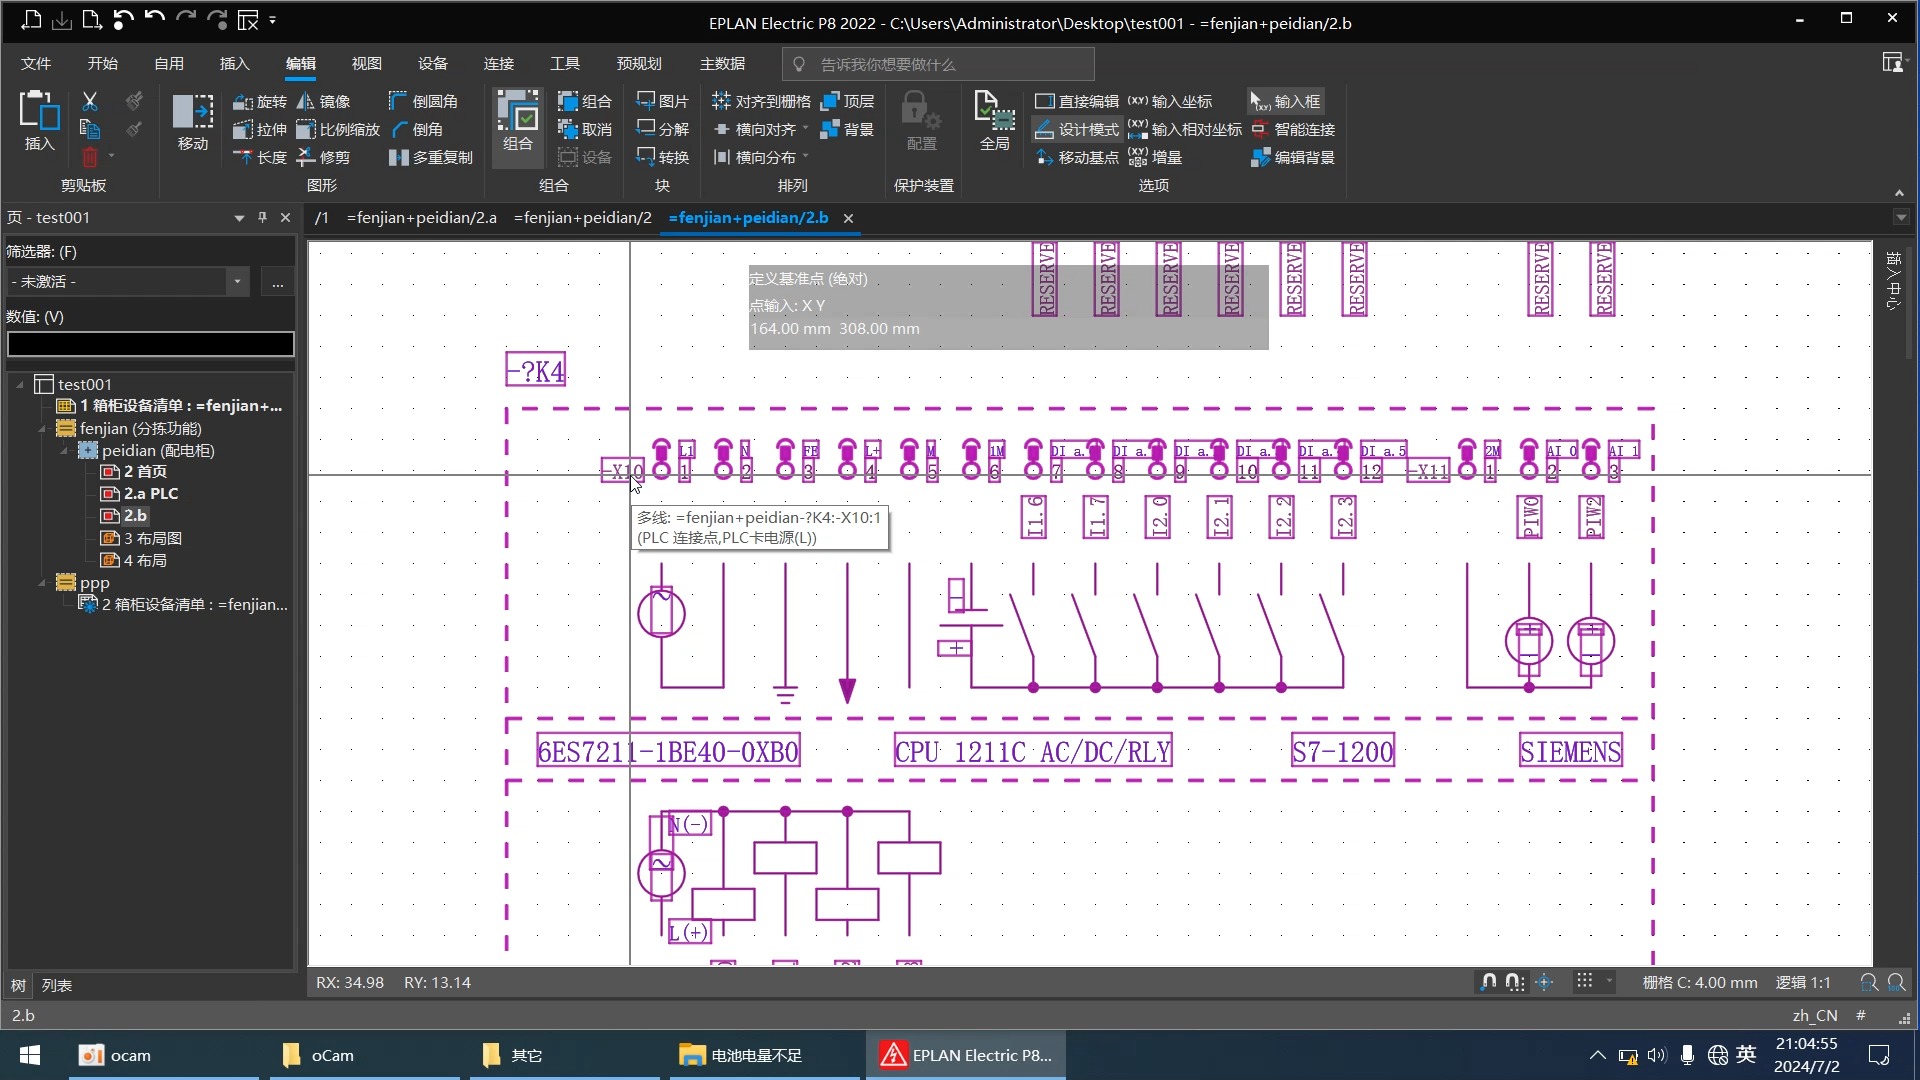Select the 修剪 (Trim) tool
Screen dimensions: 1920x1080
pos(324,157)
